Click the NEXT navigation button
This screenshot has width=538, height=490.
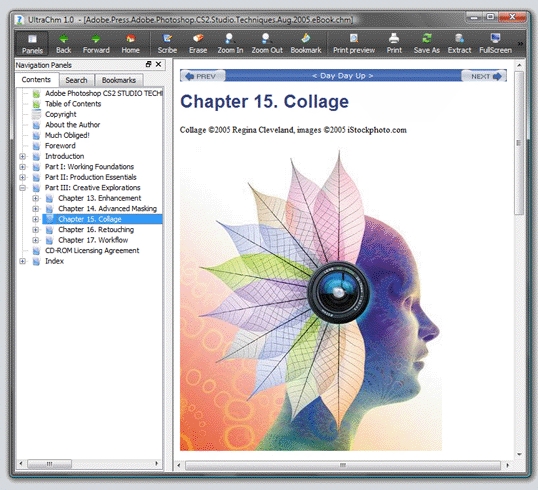[x=484, y=76]
